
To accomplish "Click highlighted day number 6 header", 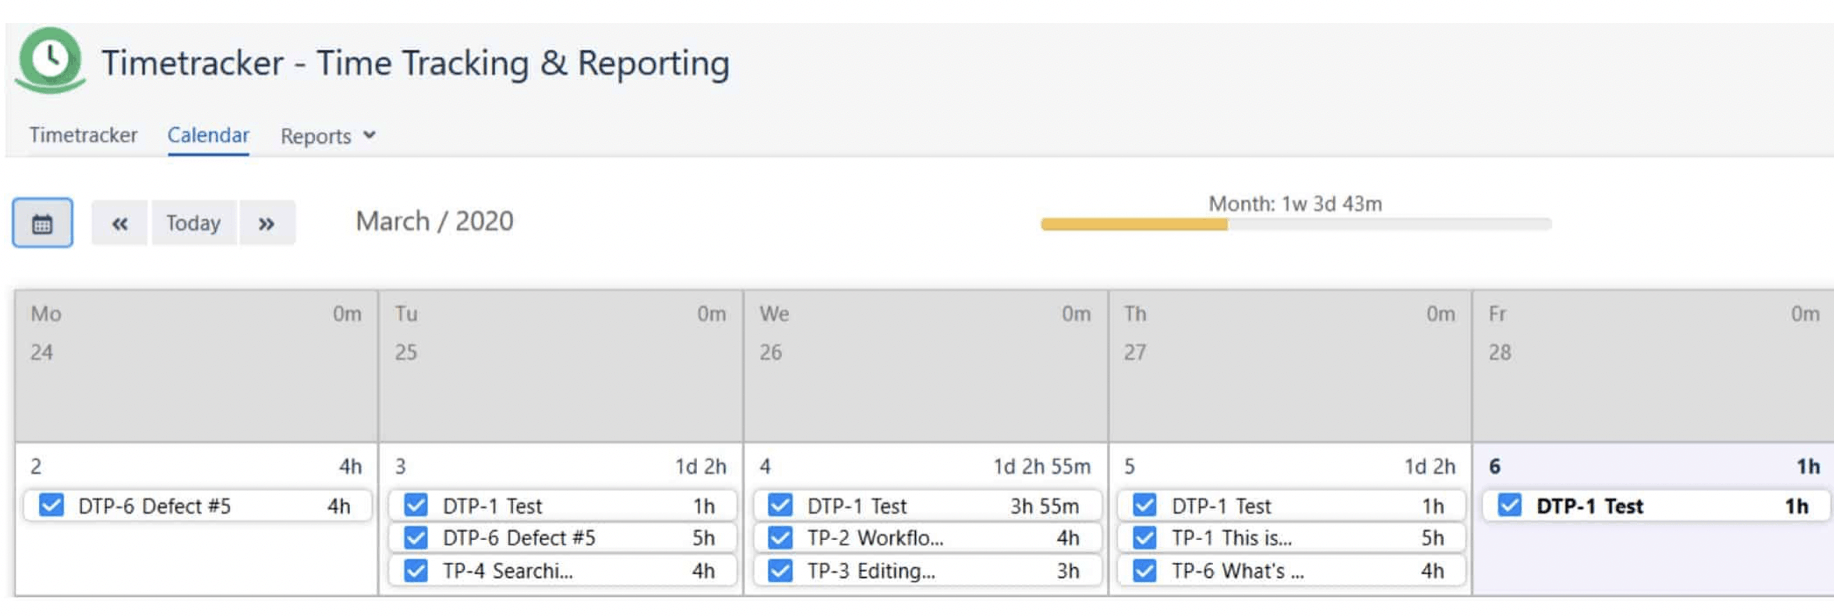I will (x=1494, y=467).
